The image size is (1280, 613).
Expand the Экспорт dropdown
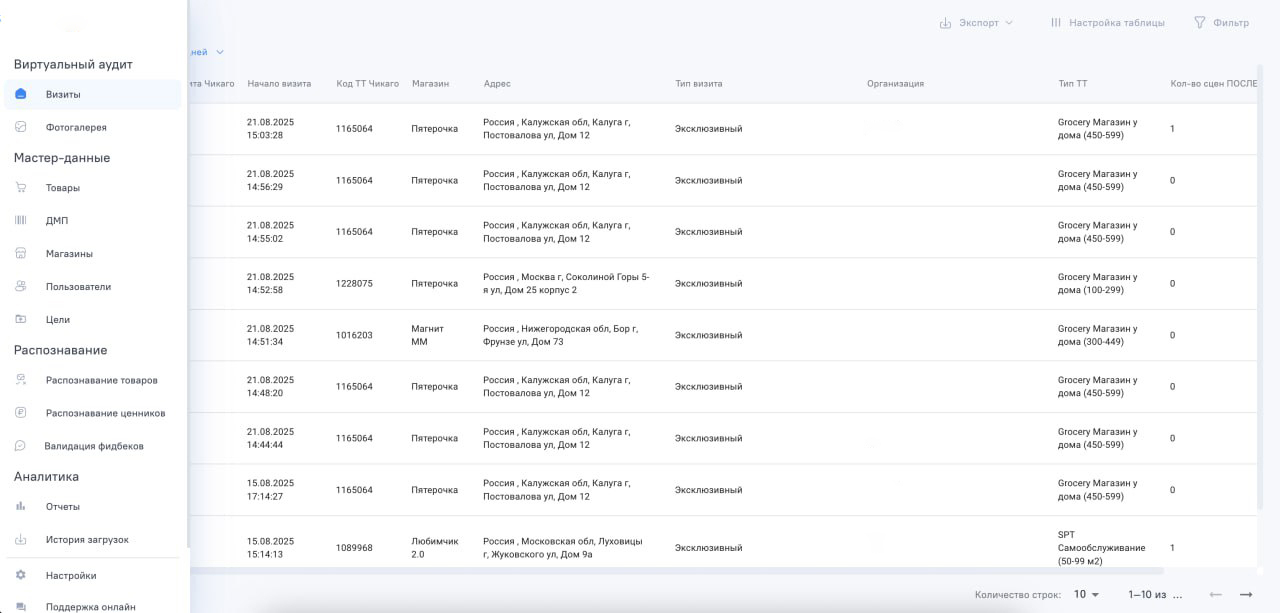point(976,22)
